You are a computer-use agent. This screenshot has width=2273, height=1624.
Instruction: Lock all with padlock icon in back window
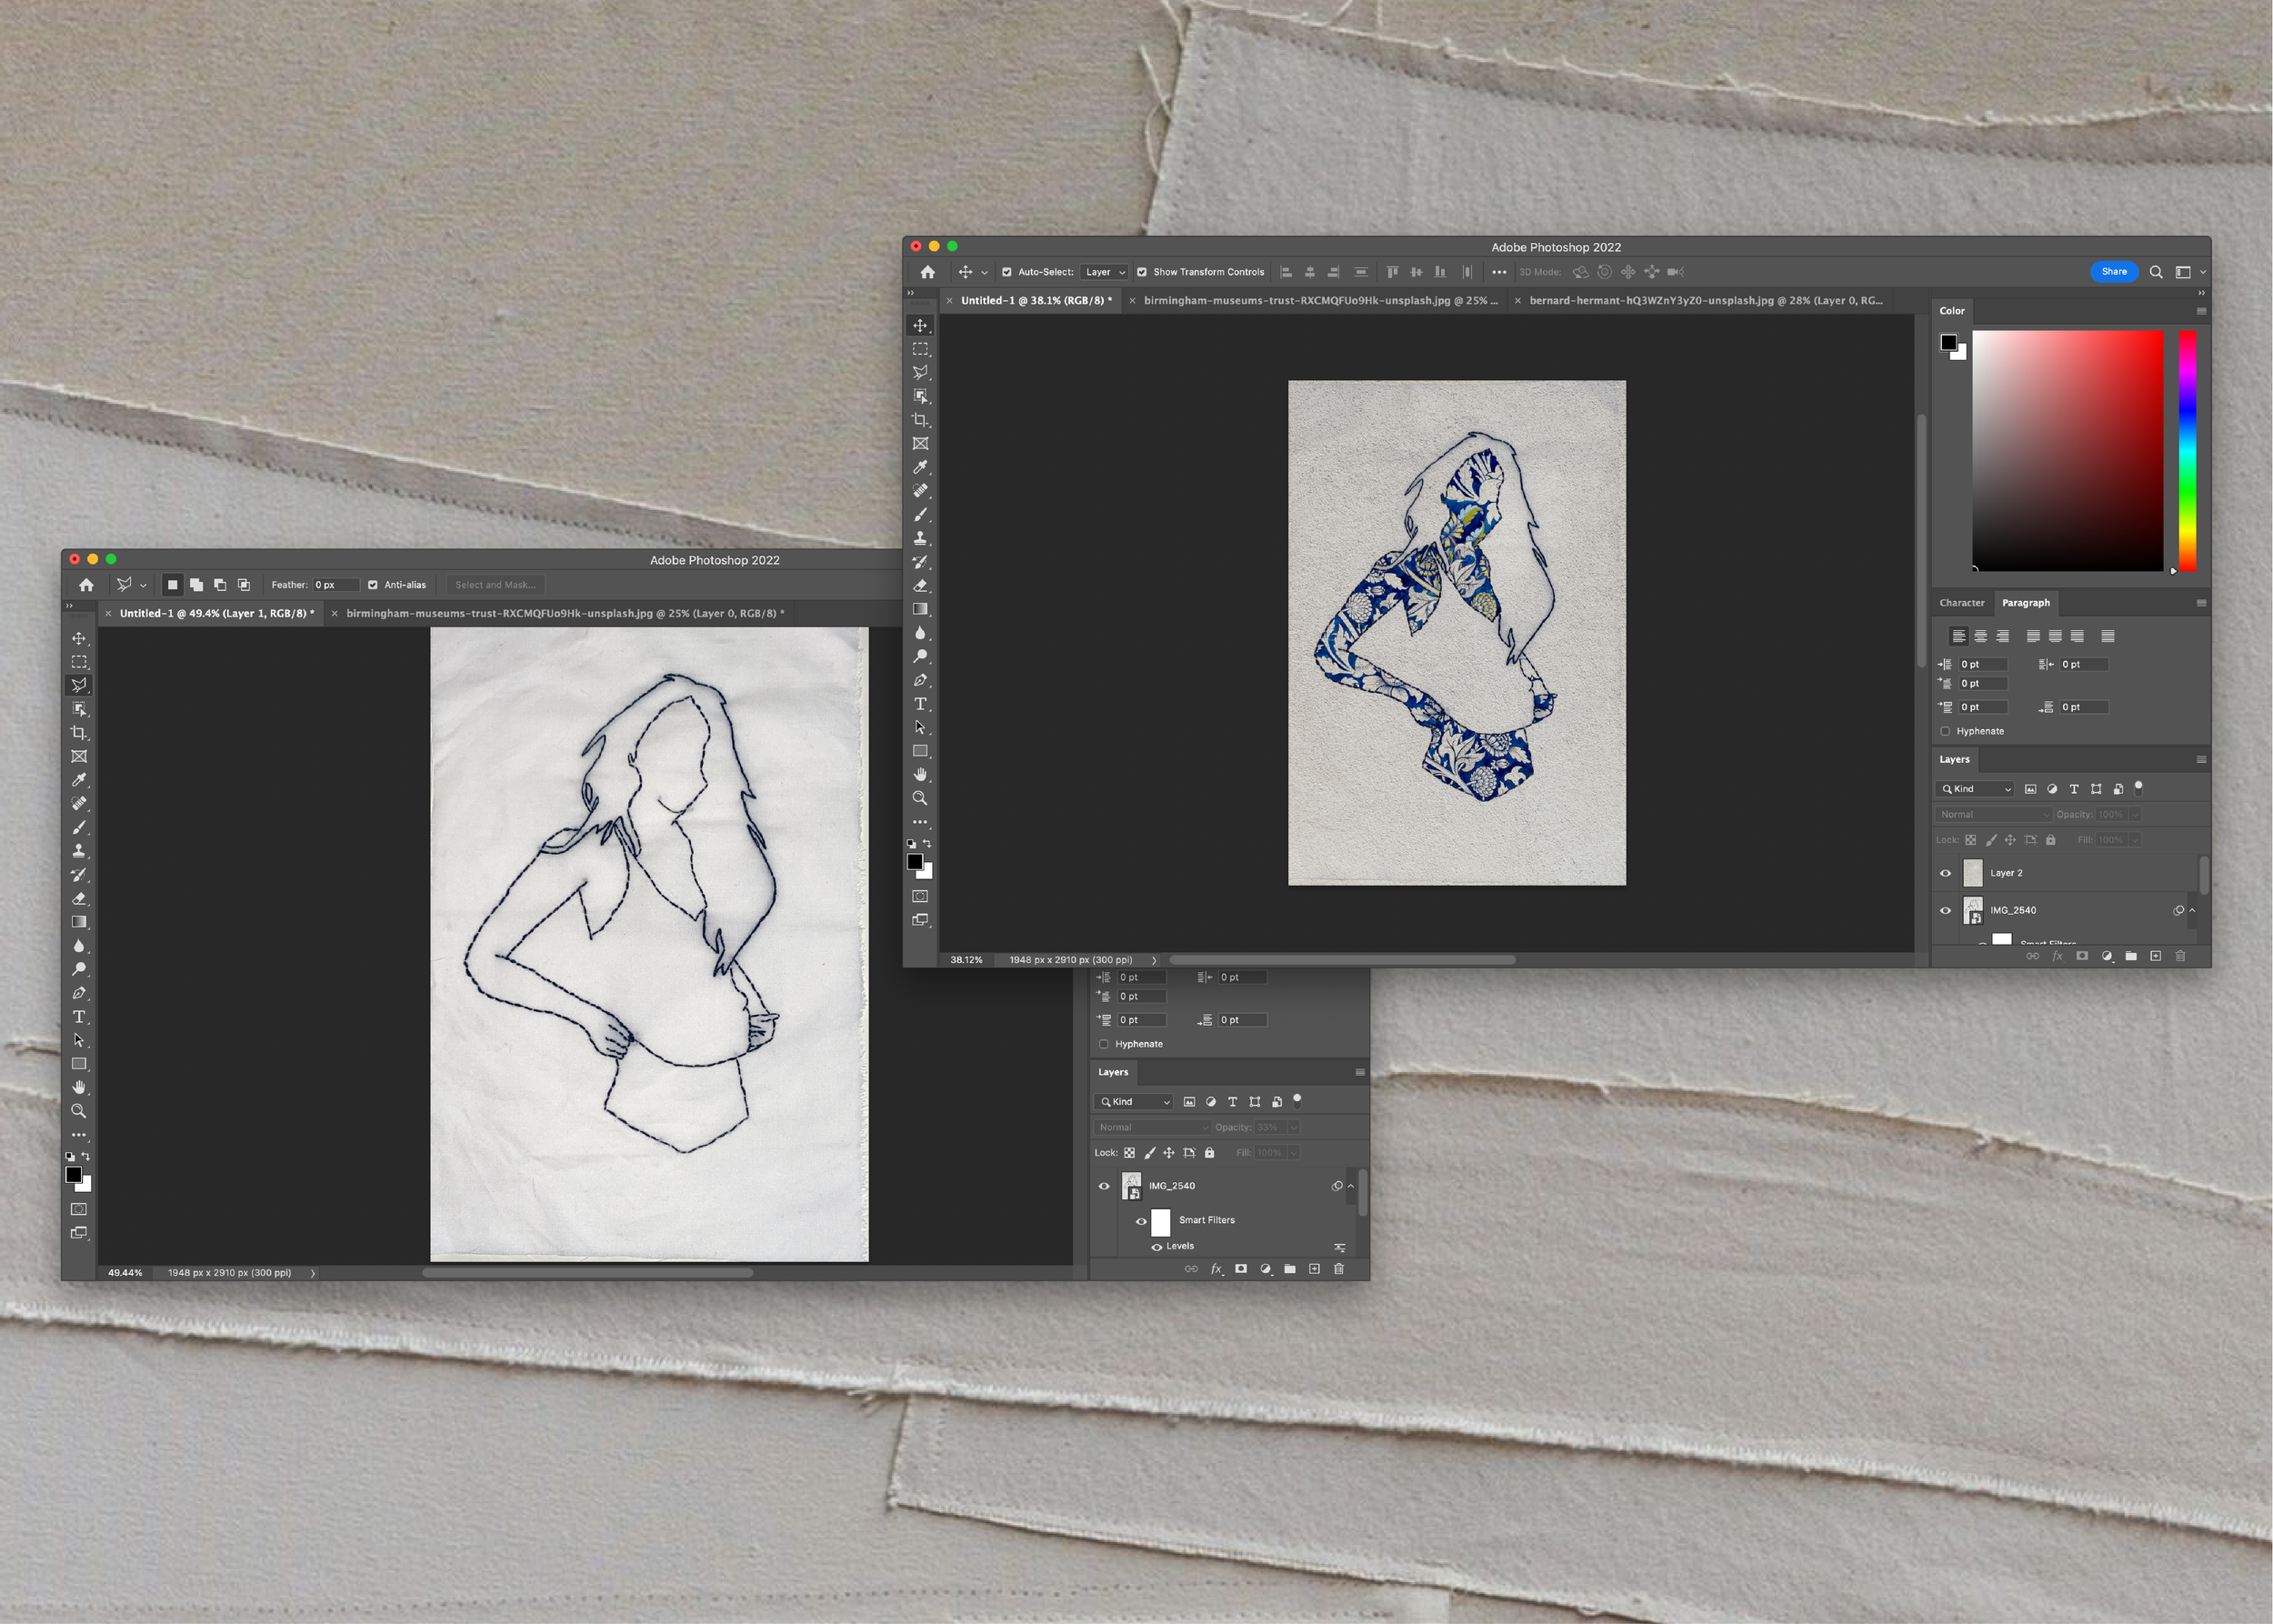(x=1209, y=1153)
